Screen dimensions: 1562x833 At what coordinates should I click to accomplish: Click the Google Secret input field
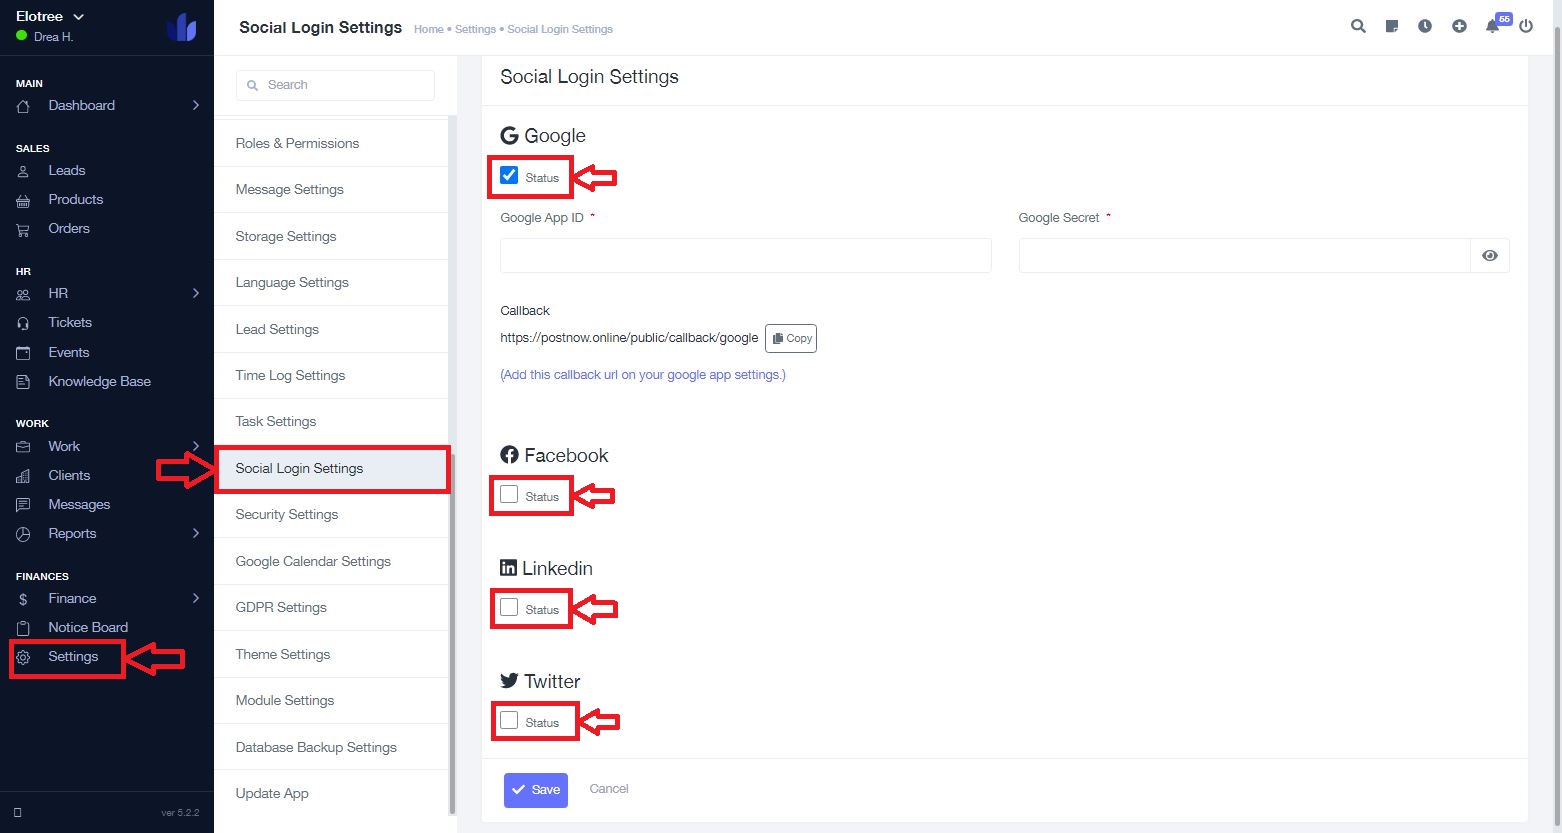click(1244, 255)
